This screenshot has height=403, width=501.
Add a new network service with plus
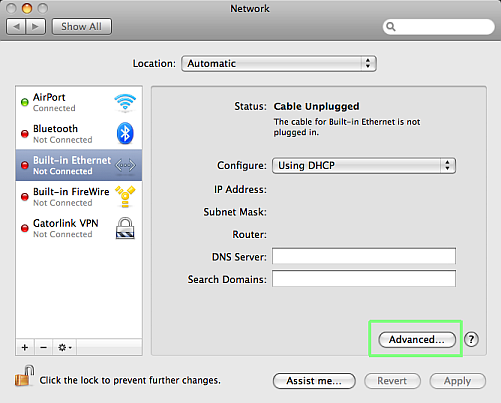click(25, 348)
